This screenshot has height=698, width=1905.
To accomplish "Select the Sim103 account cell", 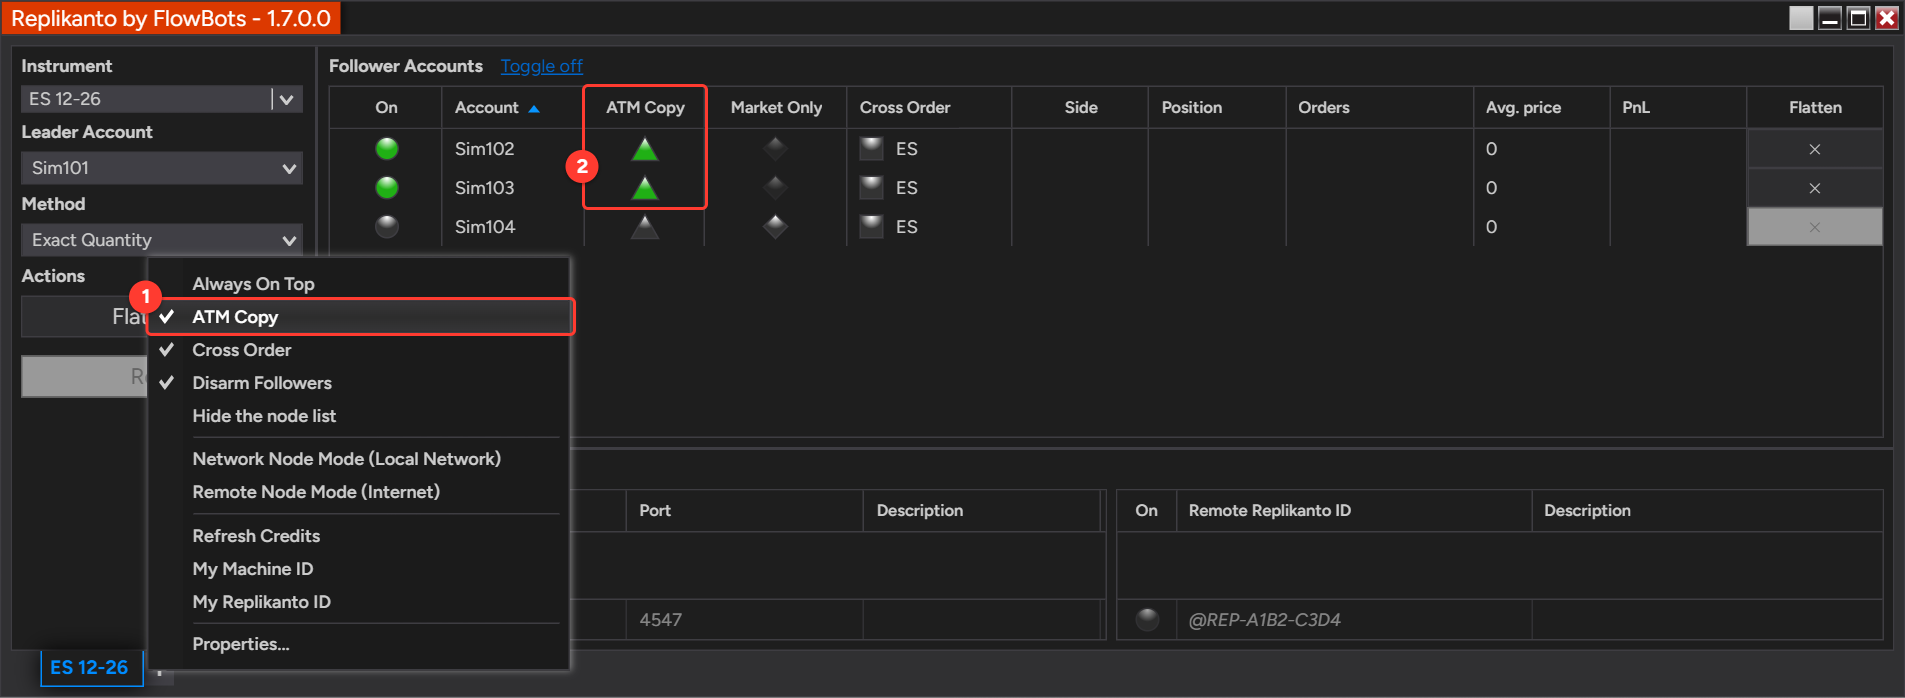I will (512, 188).
